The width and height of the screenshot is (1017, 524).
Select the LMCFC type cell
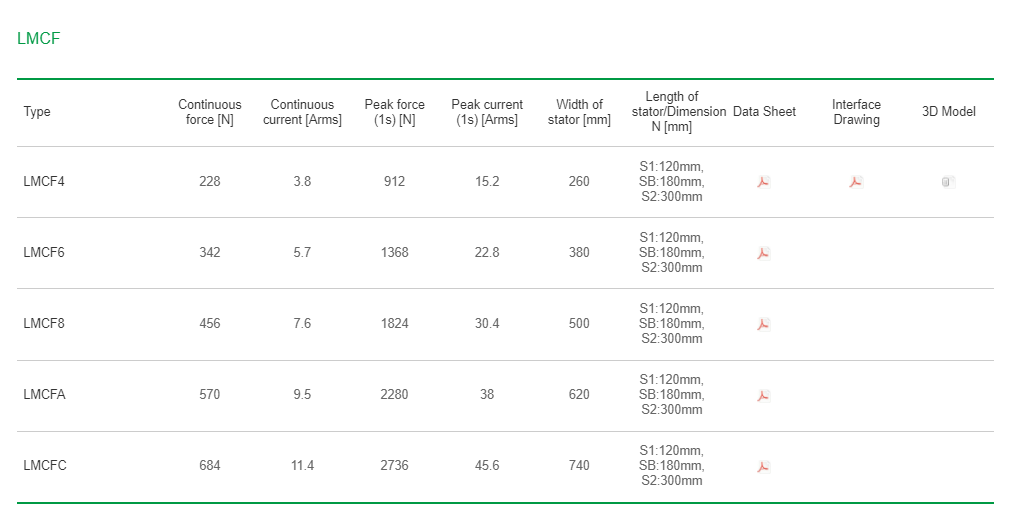(45, 466)
